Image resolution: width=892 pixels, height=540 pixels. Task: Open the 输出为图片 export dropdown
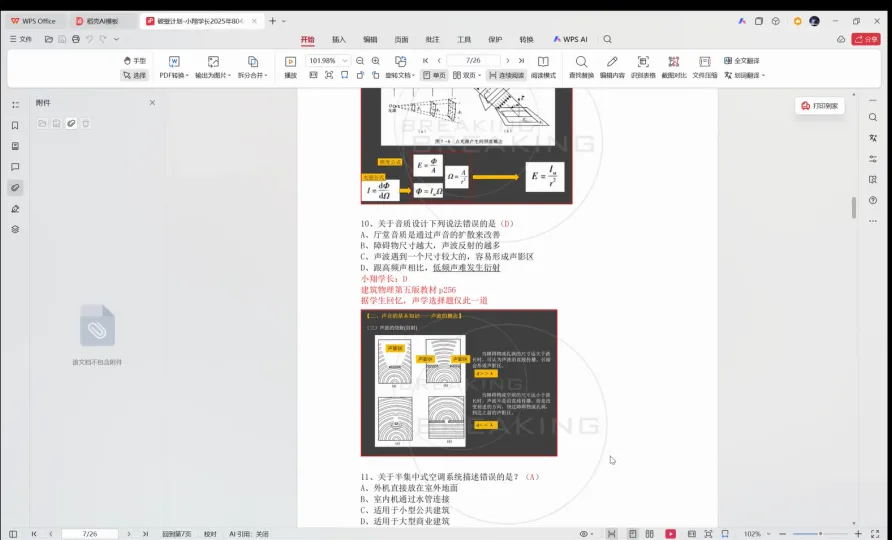213,67
